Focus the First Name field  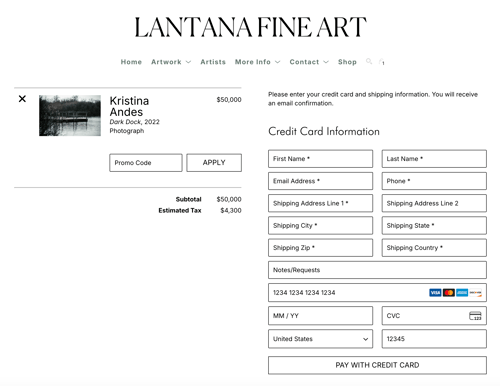click(320, 159)
